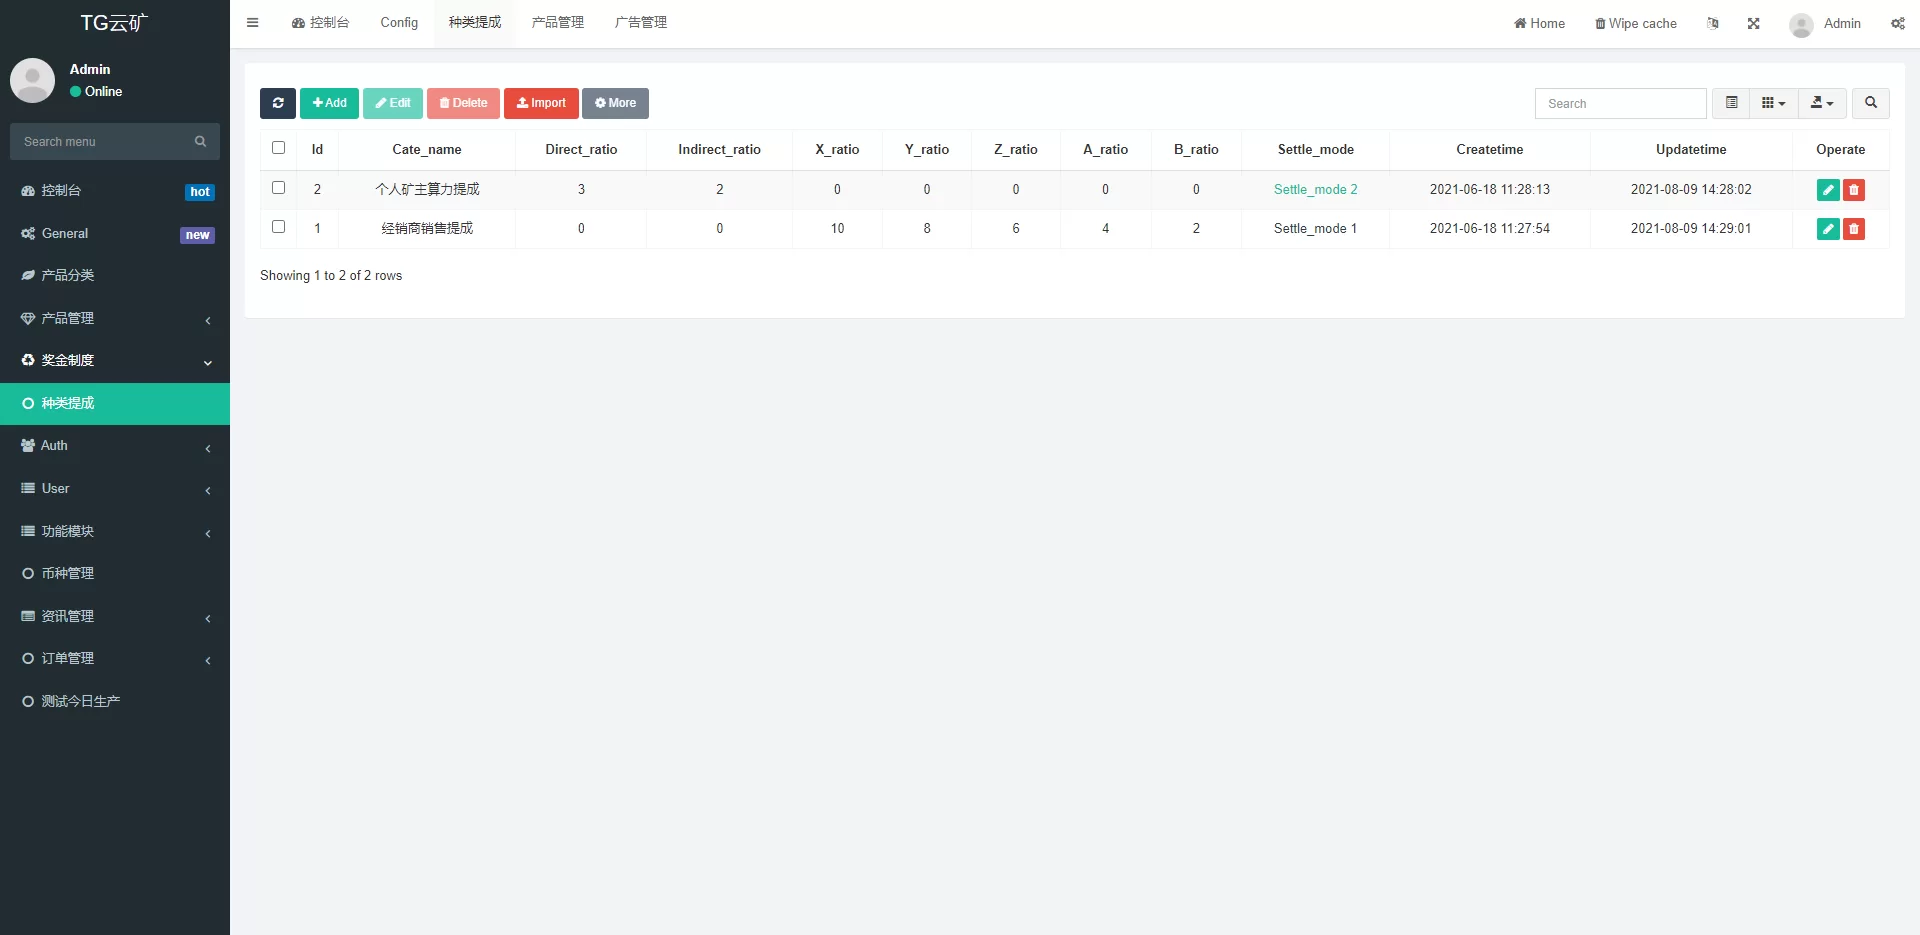Click the 经销商销售提成 cell
The height and width of the screenshot is (935, 1920).
427,229
